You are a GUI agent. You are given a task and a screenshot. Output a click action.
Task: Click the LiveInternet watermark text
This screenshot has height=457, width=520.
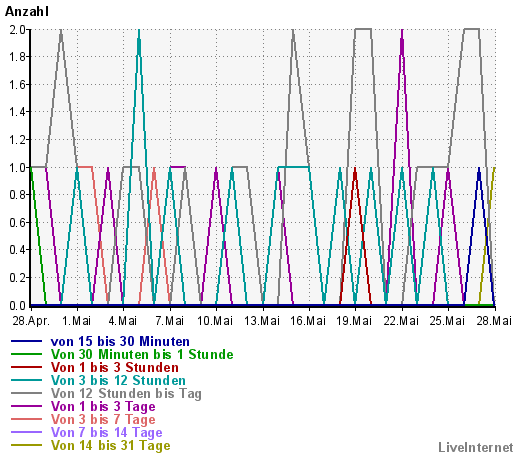pyautogui.click(x=476, y=448)
